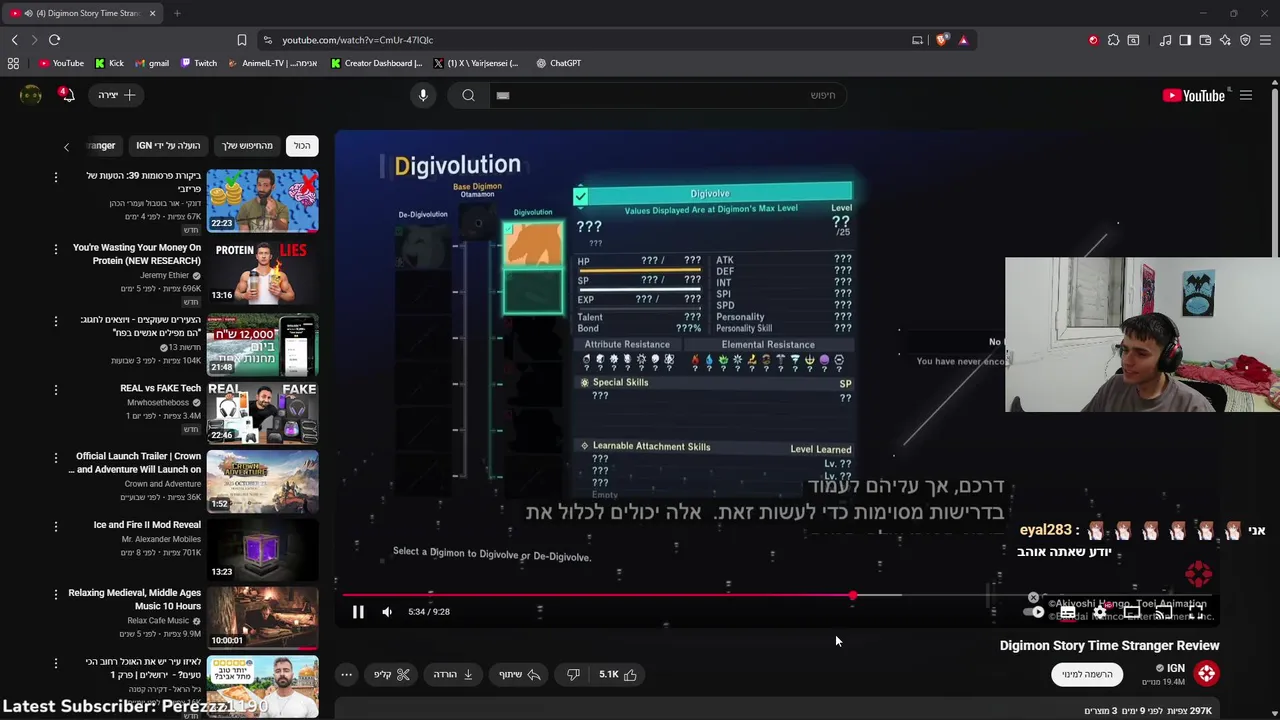The width and height of the screenshot is (1280, 720).
Task: Open 'You're Wasting Your Money On Protein' title
Action: 137,254
